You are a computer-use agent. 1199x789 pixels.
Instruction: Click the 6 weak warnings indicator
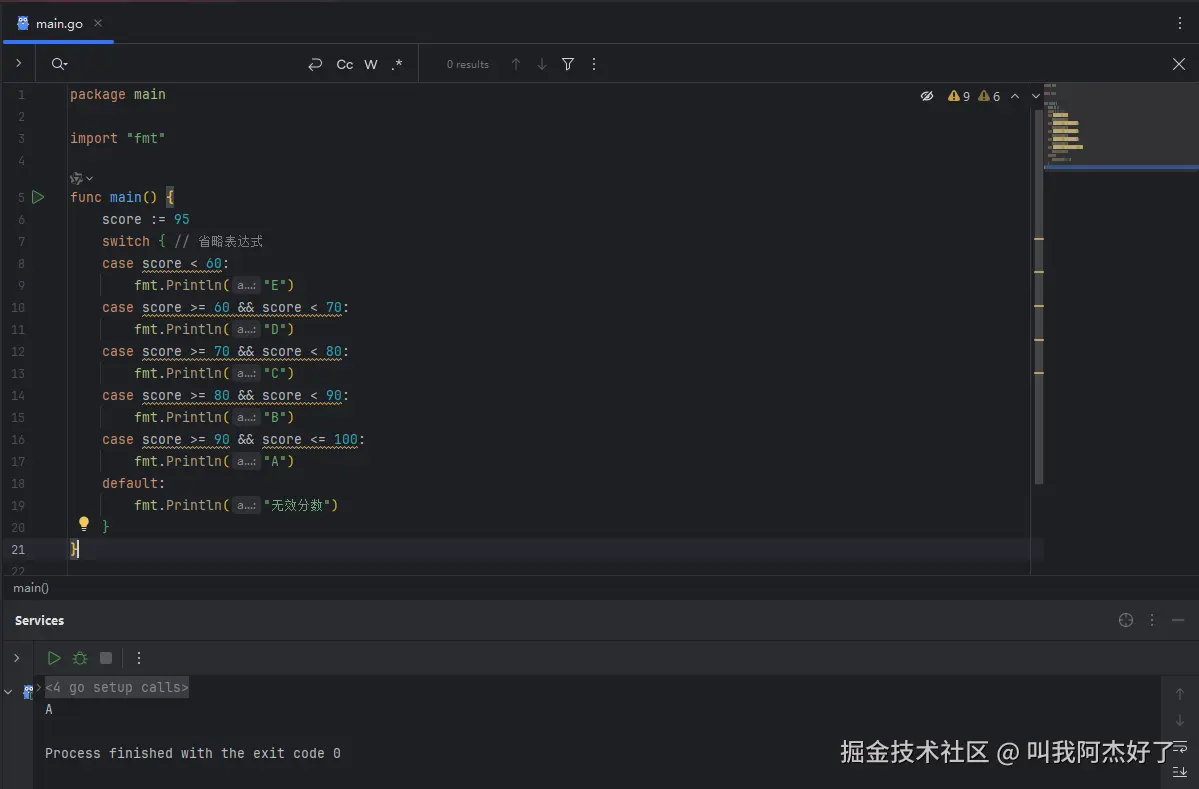[x=989, y=96]
